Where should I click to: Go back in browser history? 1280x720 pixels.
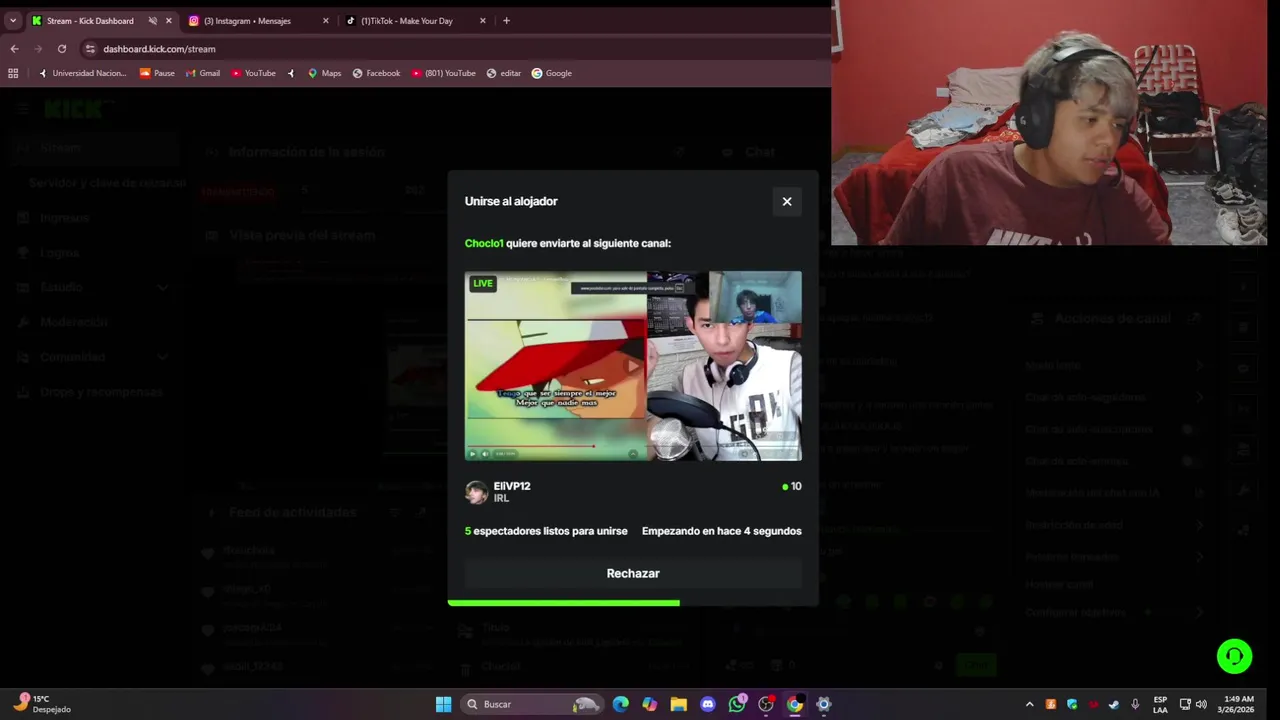(x=14, y=48)
